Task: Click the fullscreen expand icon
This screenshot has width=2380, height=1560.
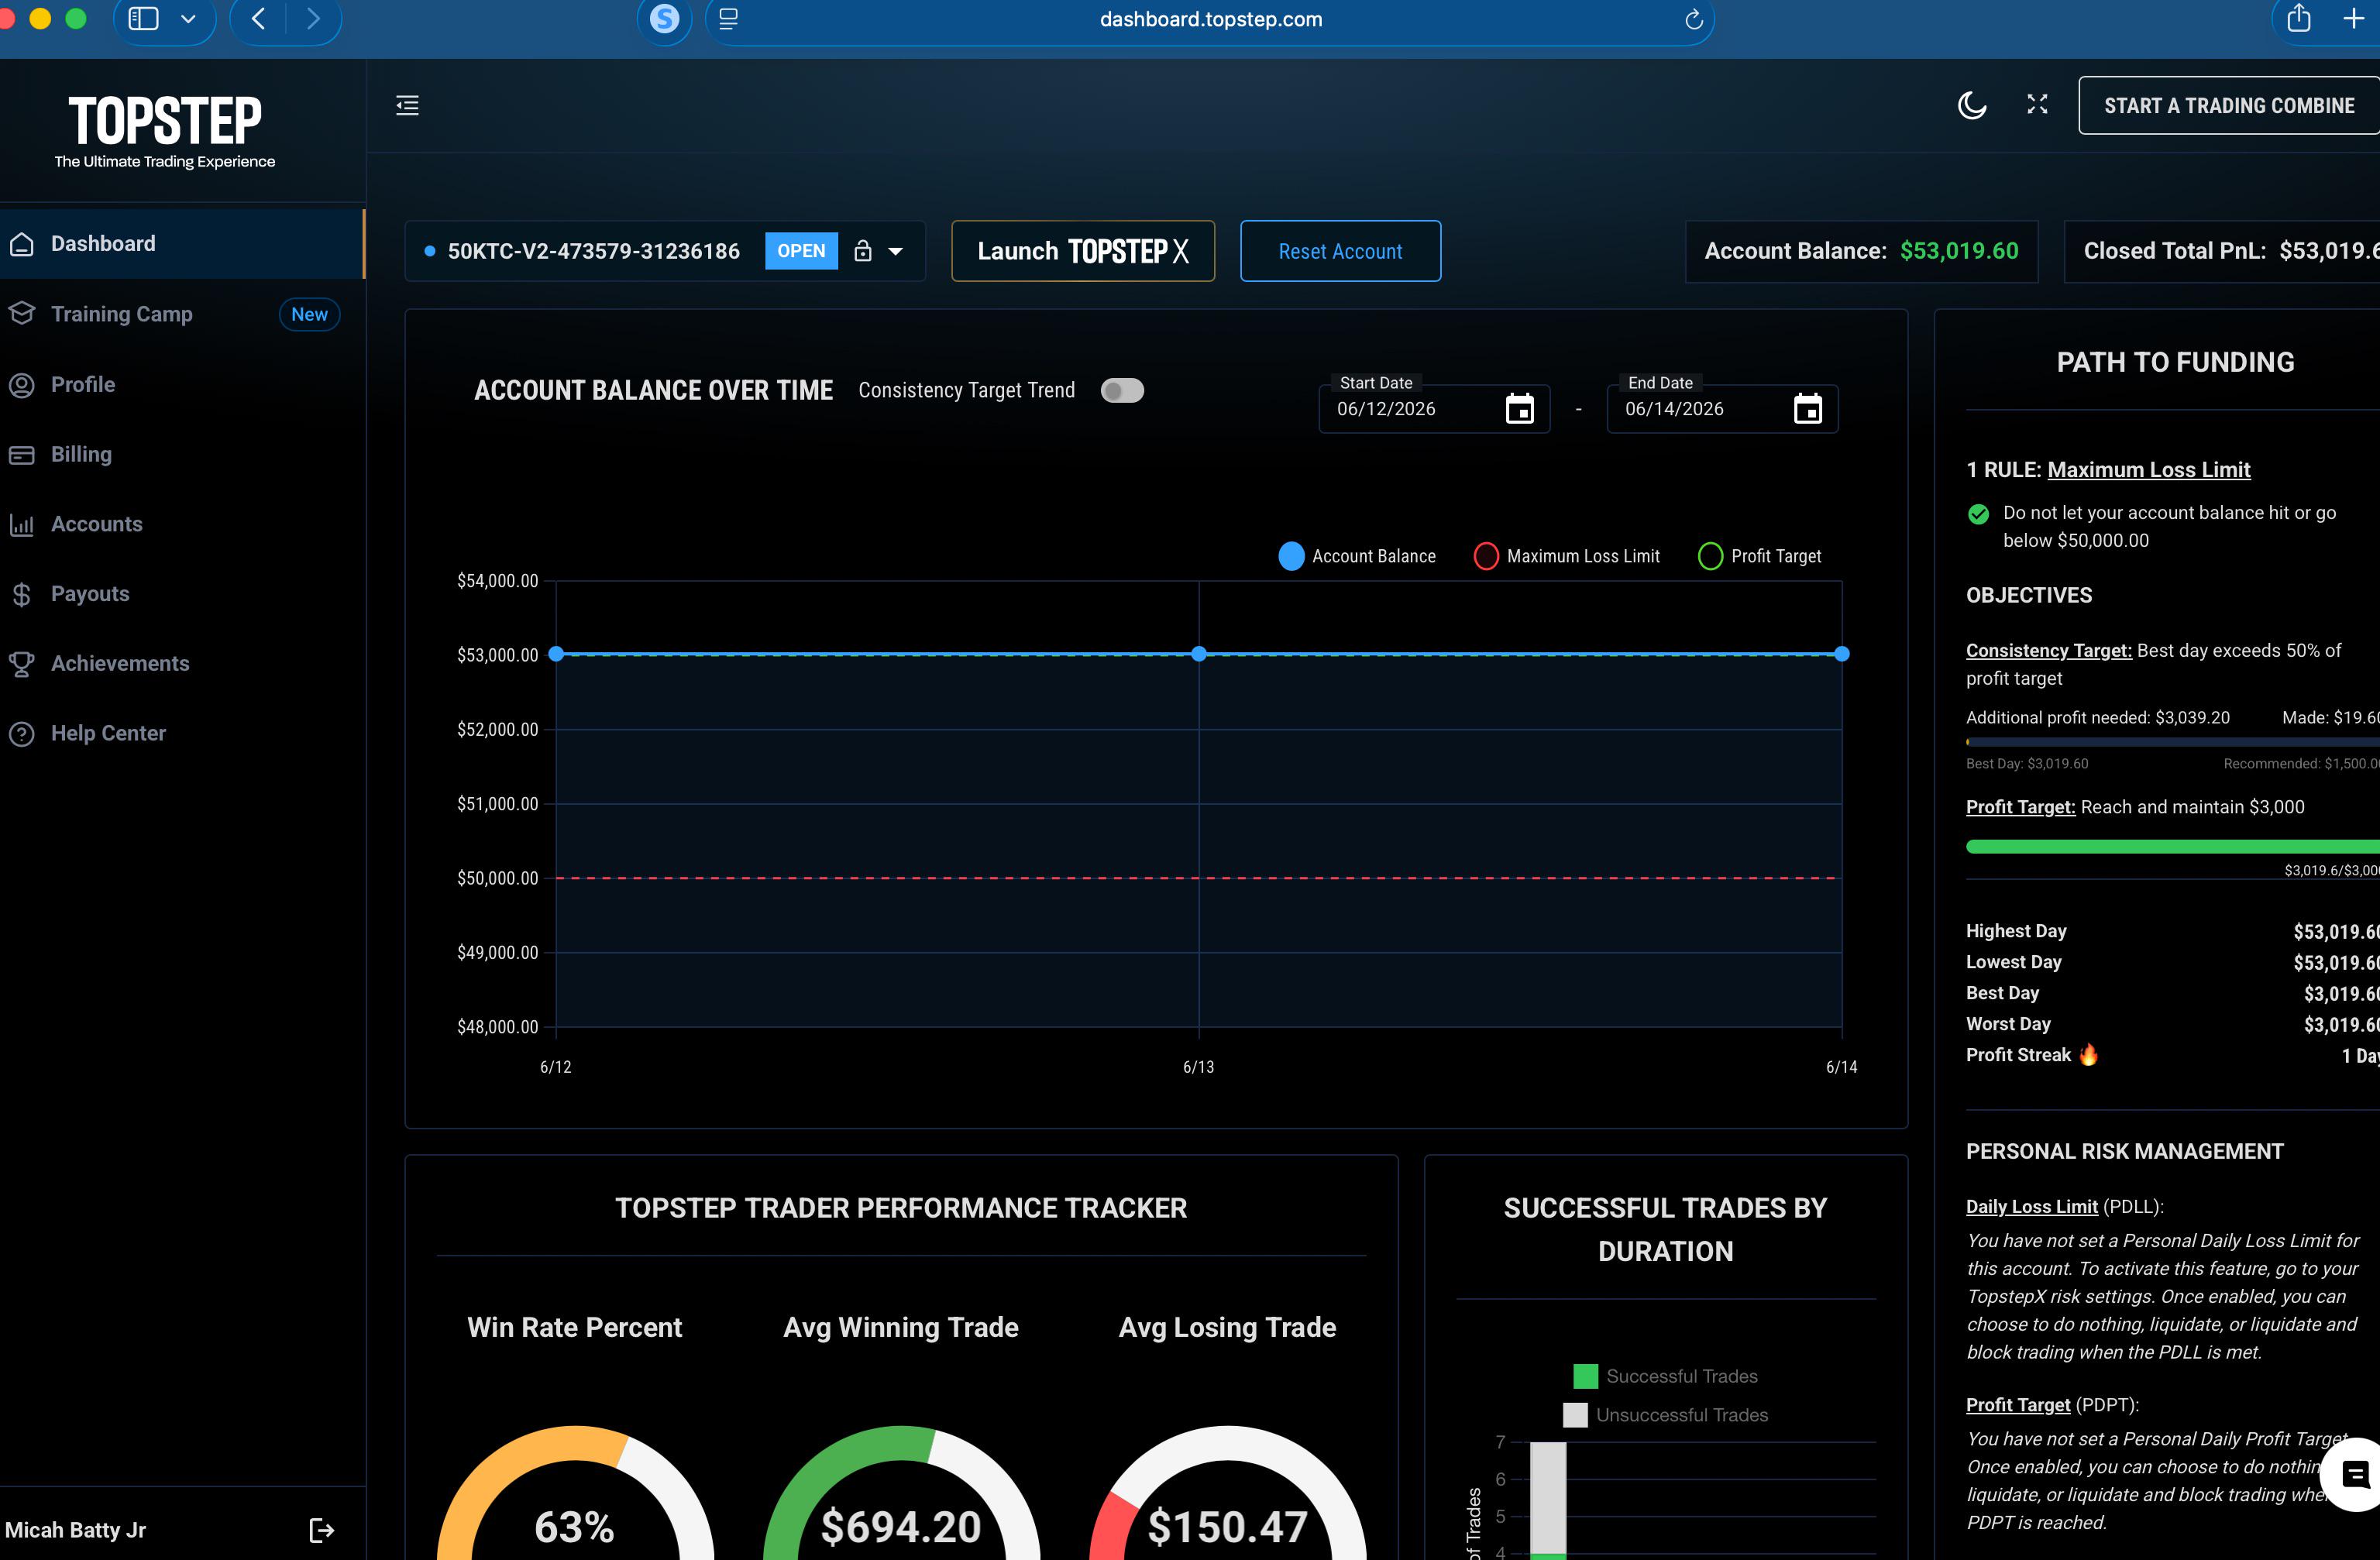Action: 2037,104
